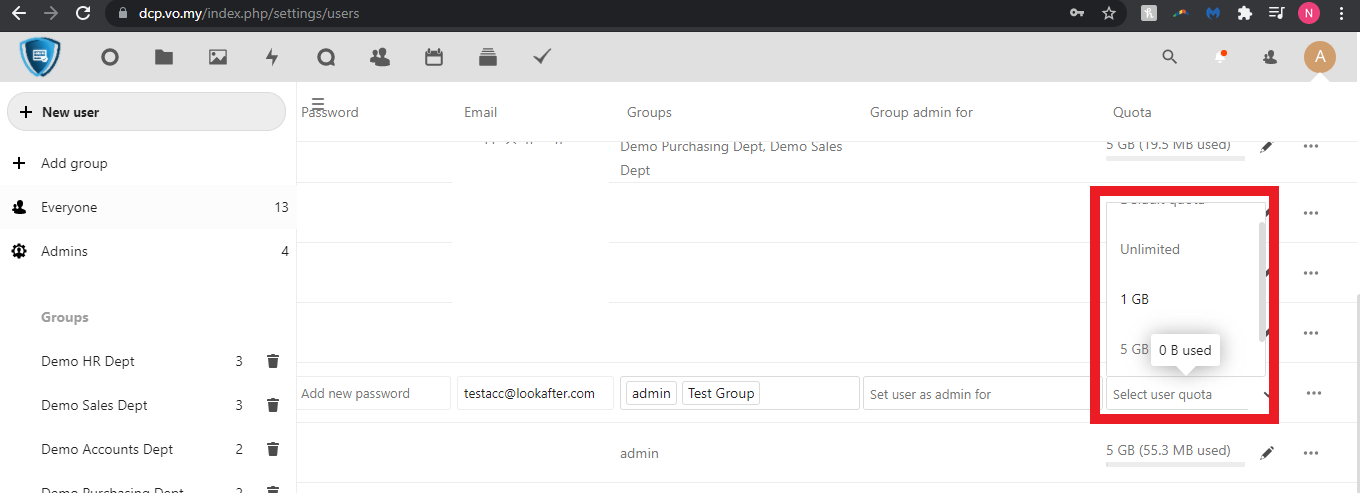Click the Add new password field
Image resolution: width=1360 pixels, height=493 pixels.
(373, 394)
